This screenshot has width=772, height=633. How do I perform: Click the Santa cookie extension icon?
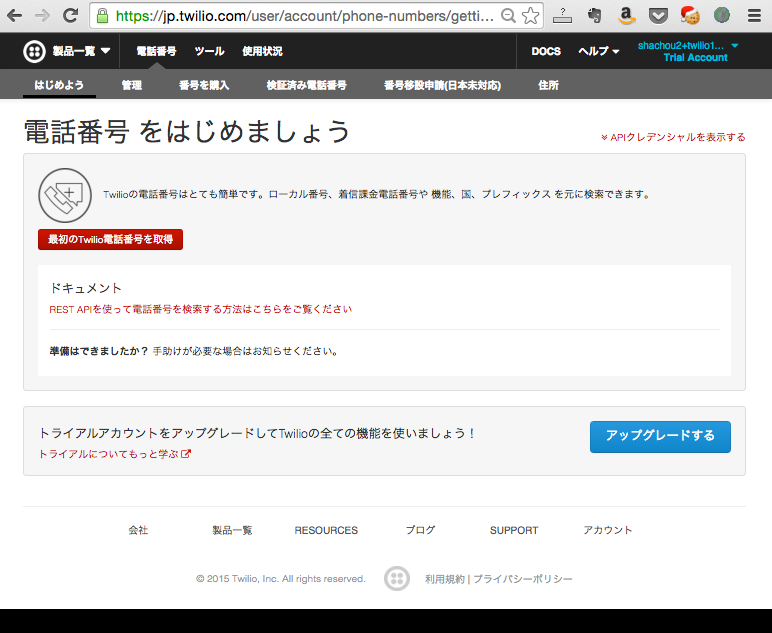coord(690,15)
